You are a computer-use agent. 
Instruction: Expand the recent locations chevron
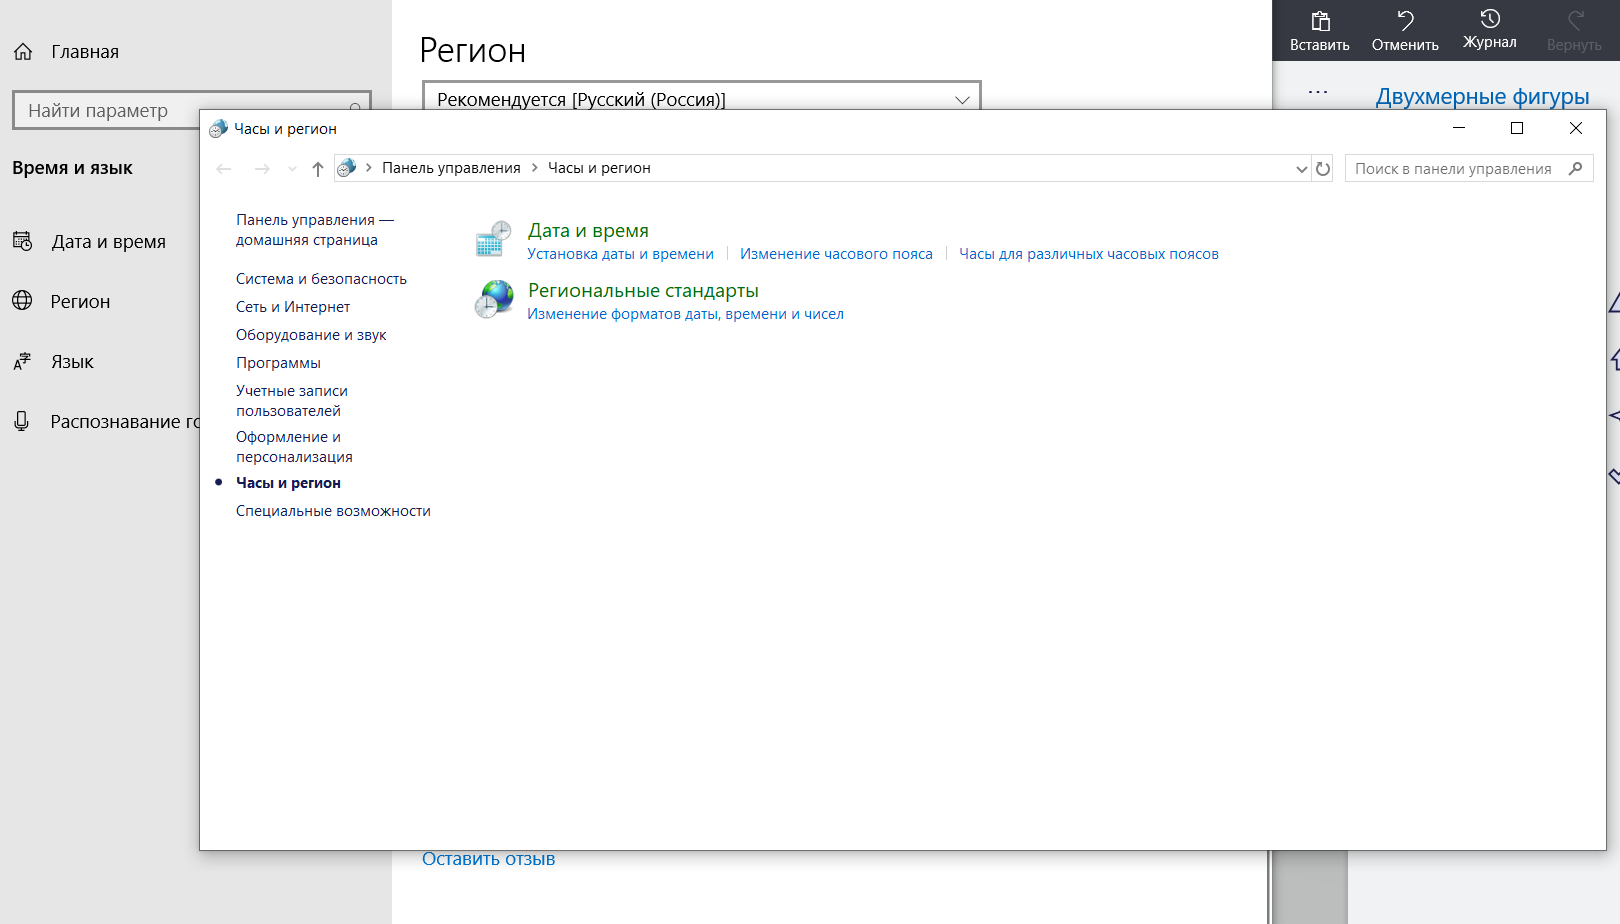(292, 169)
